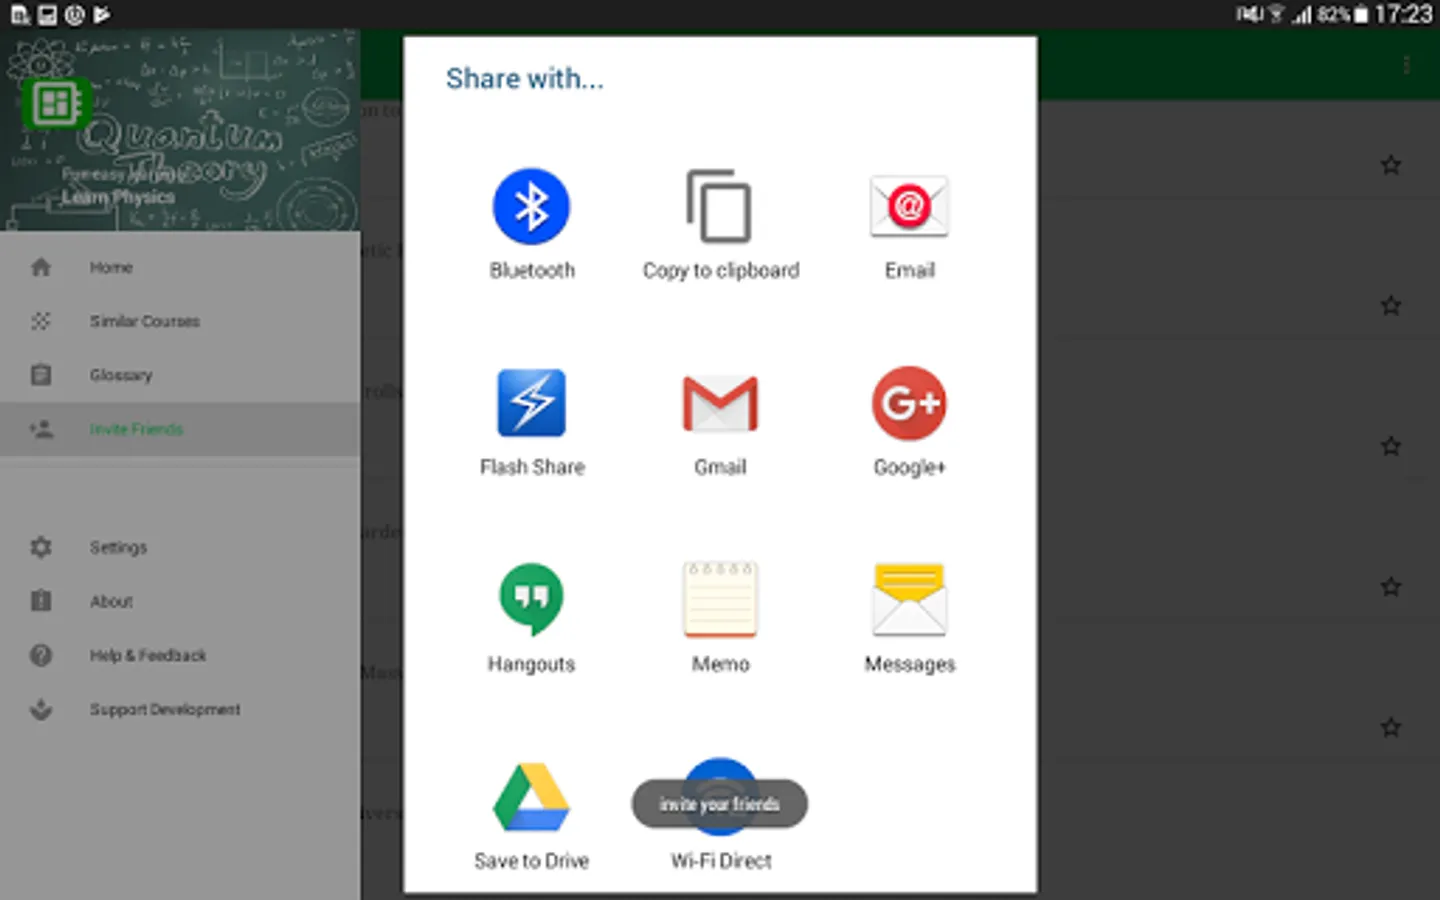The width and height of the screenshot is (1440, 900).
Task: Open the overflow menu in the toolbar
Action: (x=1406, y=65)
